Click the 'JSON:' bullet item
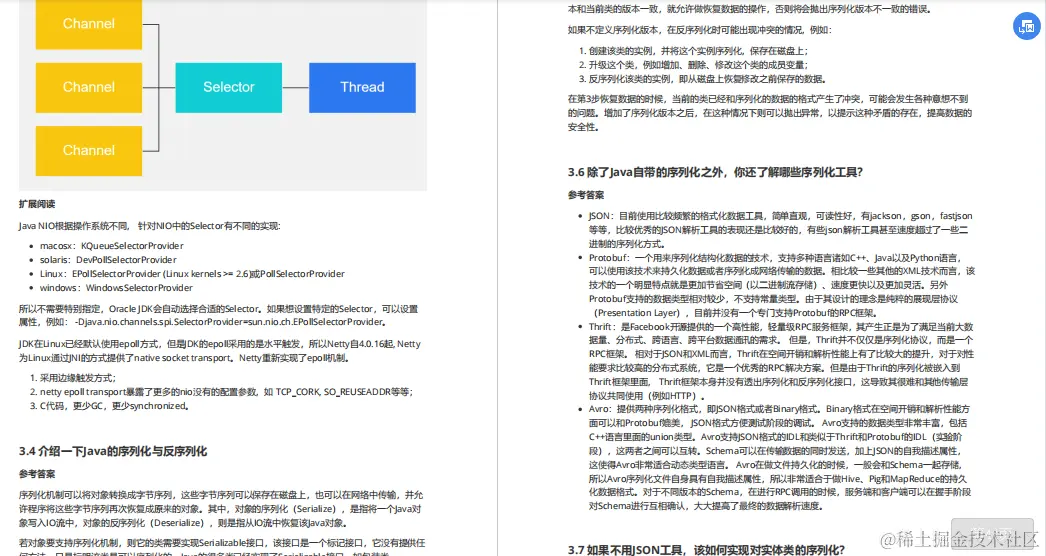 pos(780,230)
